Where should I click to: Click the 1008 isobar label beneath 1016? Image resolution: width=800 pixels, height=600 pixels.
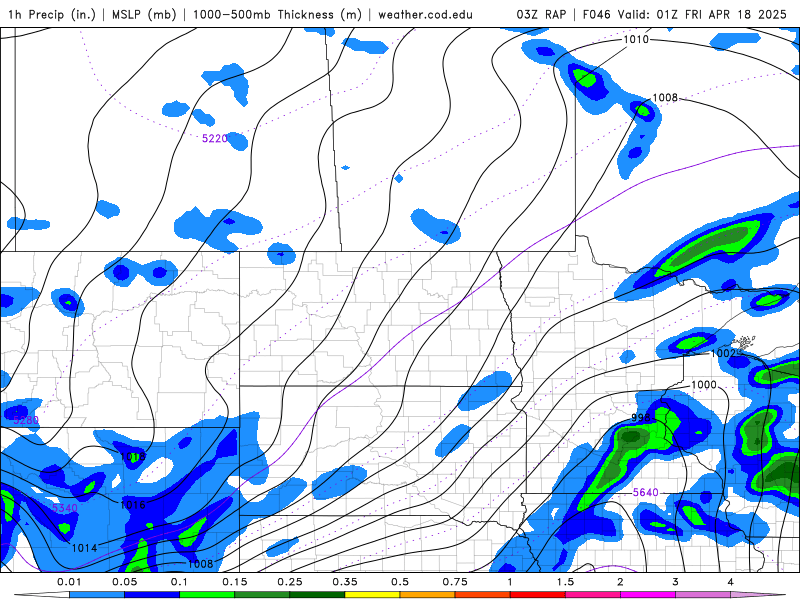201,564
